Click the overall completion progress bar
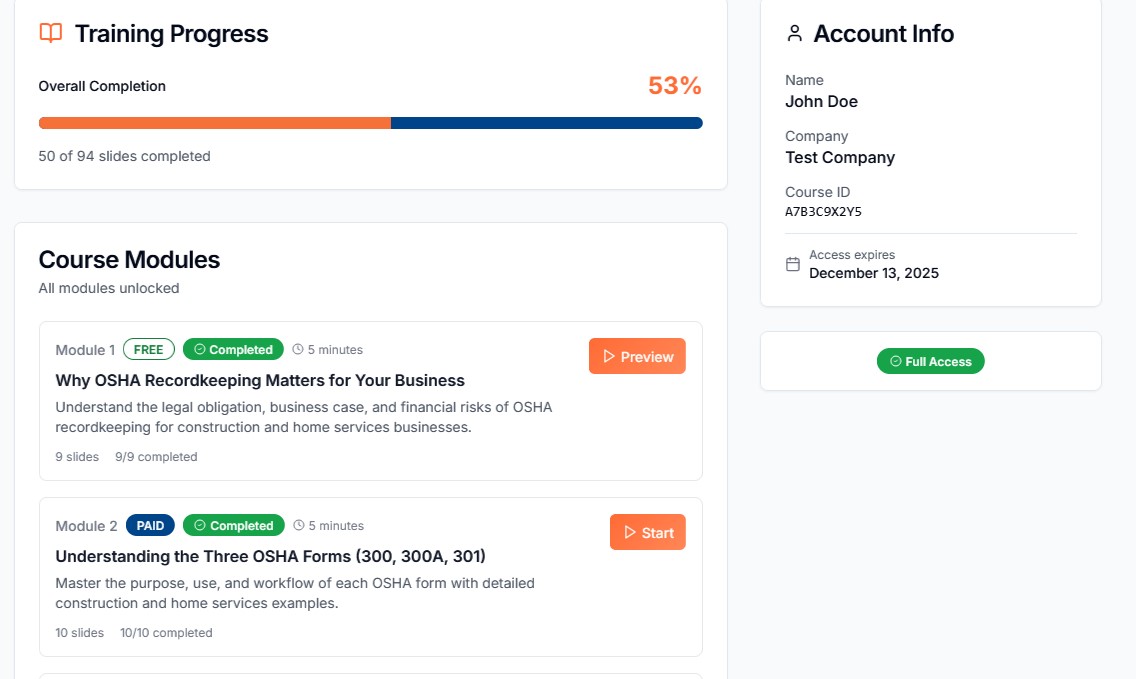Viewport: 1136px width, 679px height. pos(370,122)
